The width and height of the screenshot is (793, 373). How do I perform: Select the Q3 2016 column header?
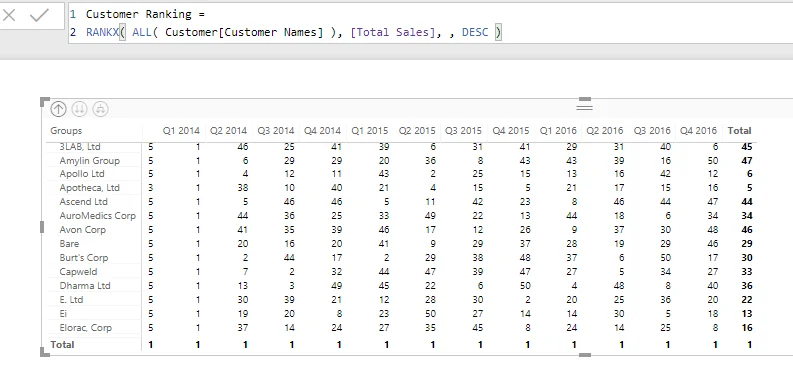[x=652, y=131]
